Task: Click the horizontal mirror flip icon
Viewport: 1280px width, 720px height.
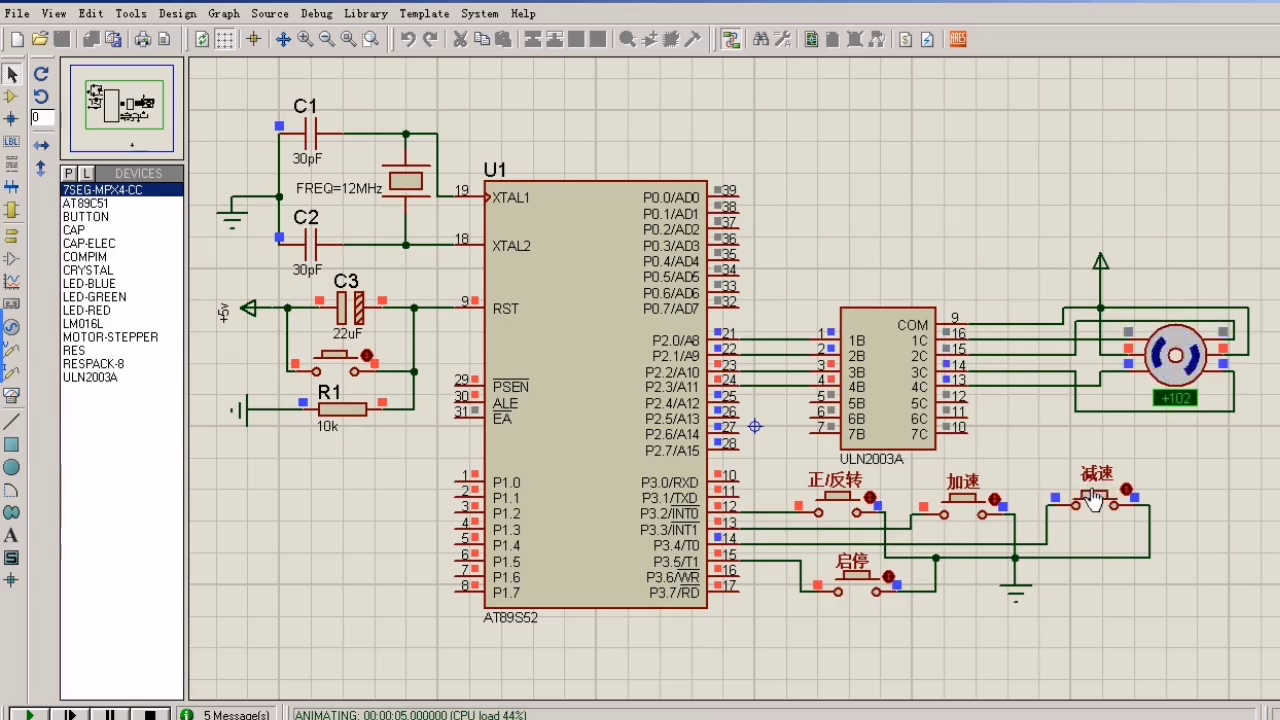Action: pyautogui.click(x=41, y=145)
